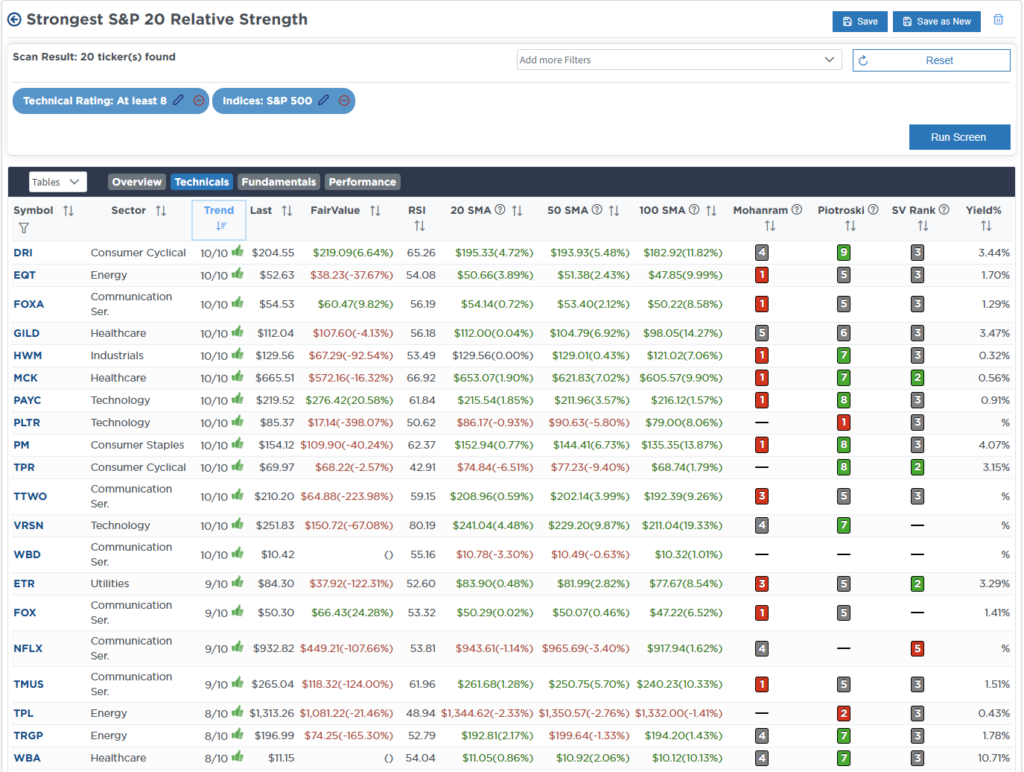The width and height of the screenshot is (1024, 772).
Task: Sort by SV Rank arrows
Action: (923, 226)
